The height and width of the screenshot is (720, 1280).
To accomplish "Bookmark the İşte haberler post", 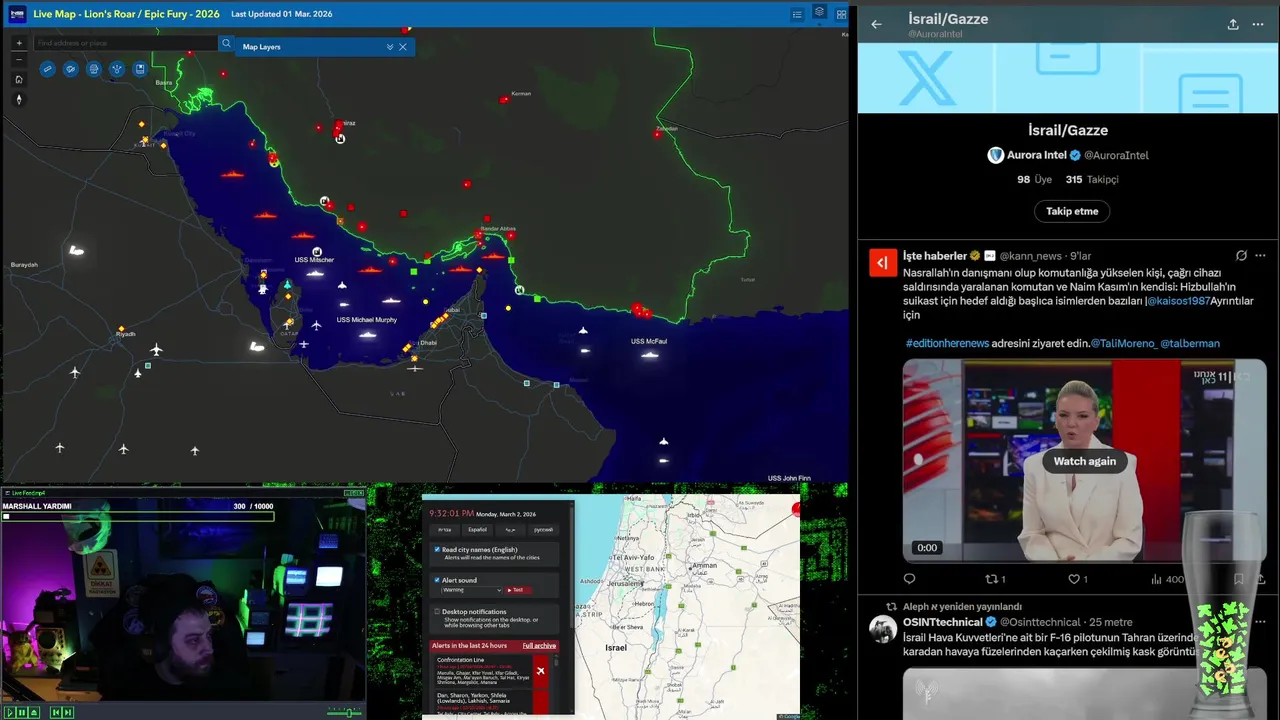I will point(1238,578).
